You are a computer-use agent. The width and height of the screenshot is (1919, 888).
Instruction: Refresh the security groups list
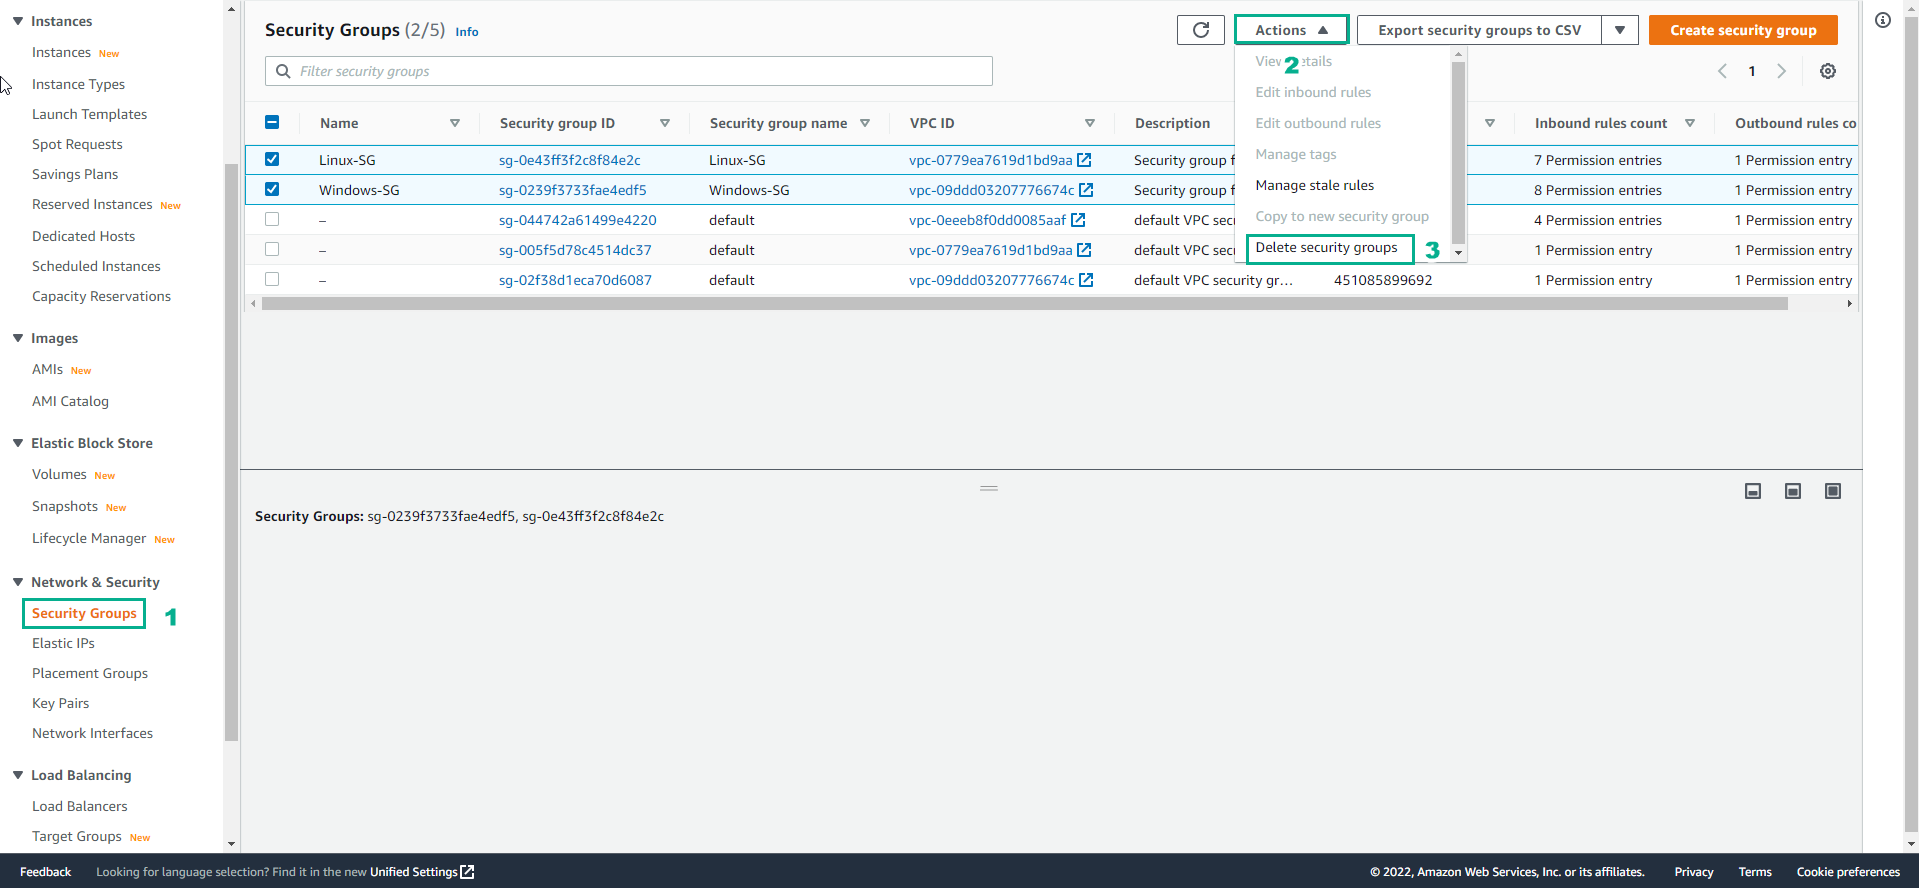1200,30
